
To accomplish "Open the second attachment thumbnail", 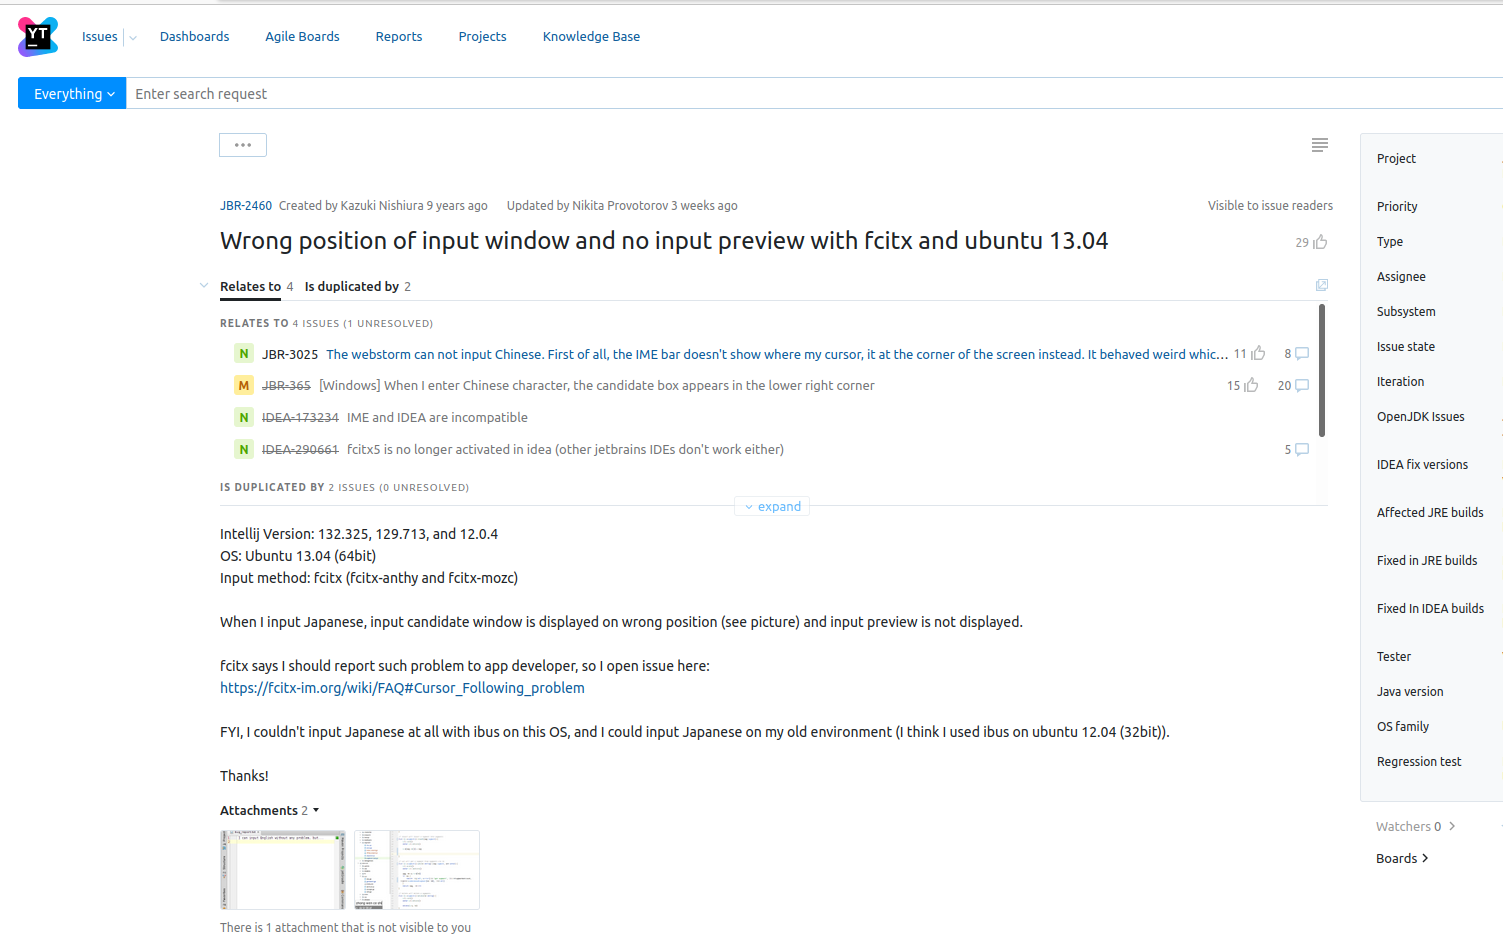I will pyautogui.click(x=417, y=870).
